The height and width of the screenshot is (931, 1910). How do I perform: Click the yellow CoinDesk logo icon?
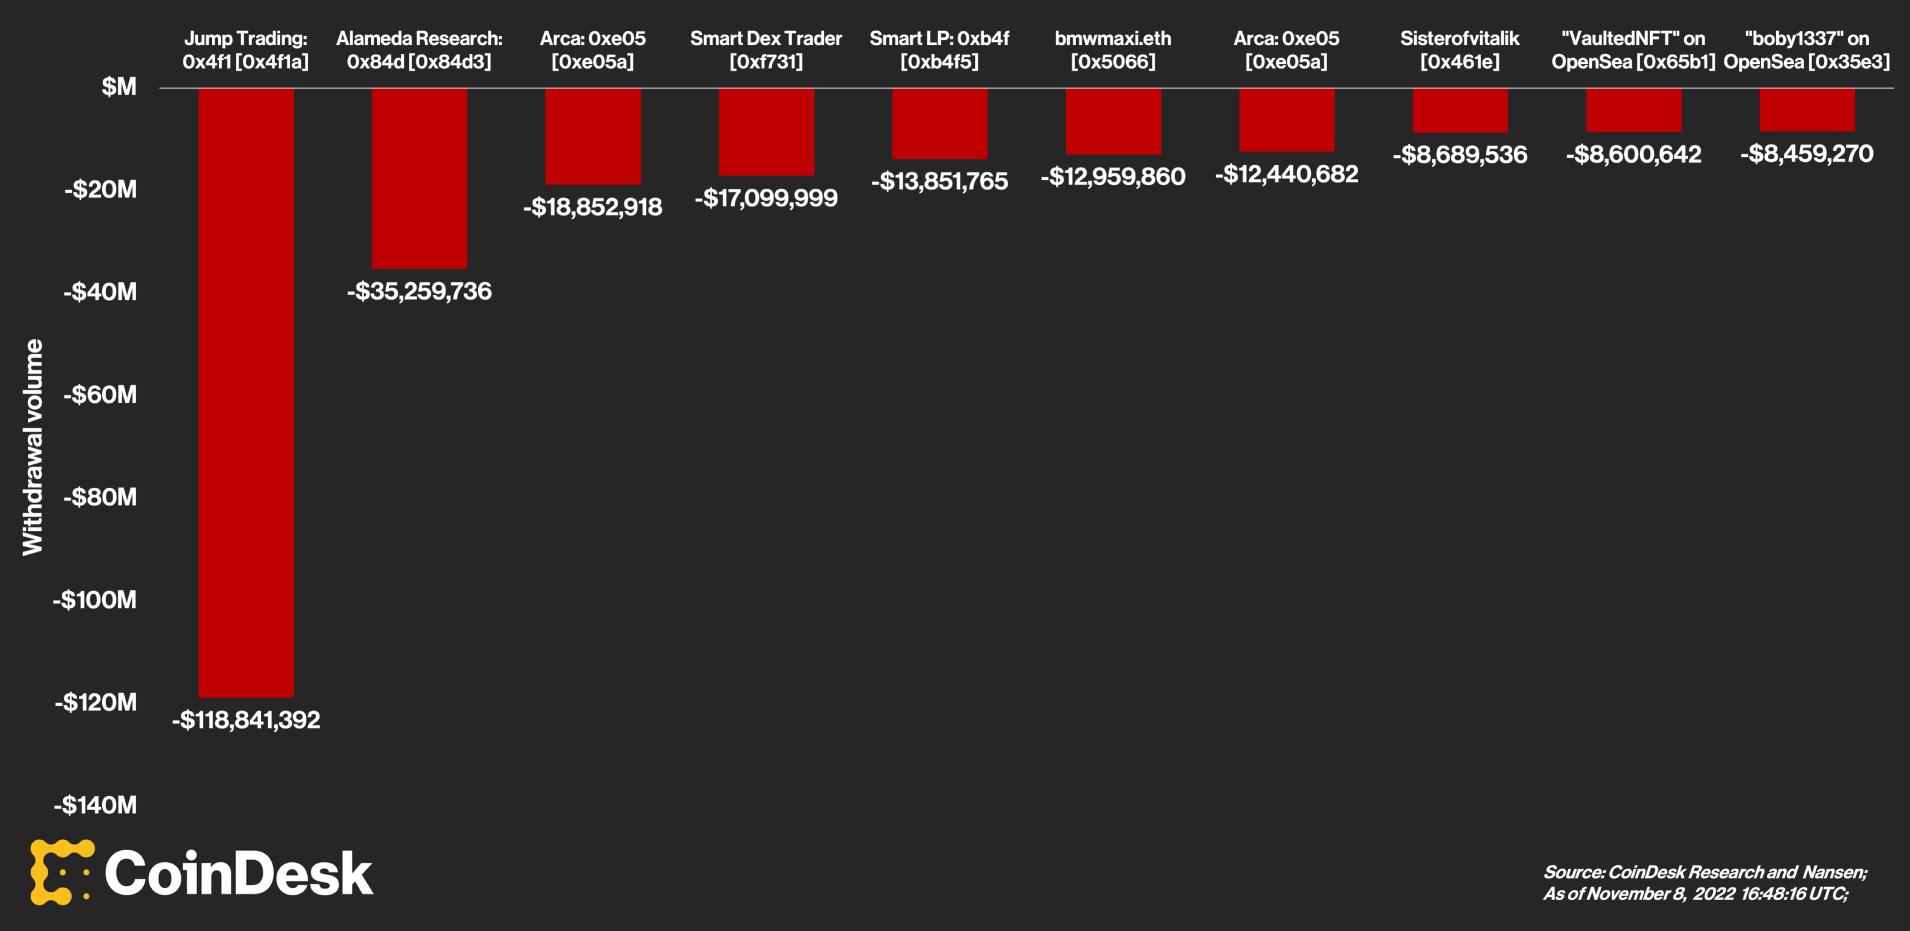click(61, 872)
